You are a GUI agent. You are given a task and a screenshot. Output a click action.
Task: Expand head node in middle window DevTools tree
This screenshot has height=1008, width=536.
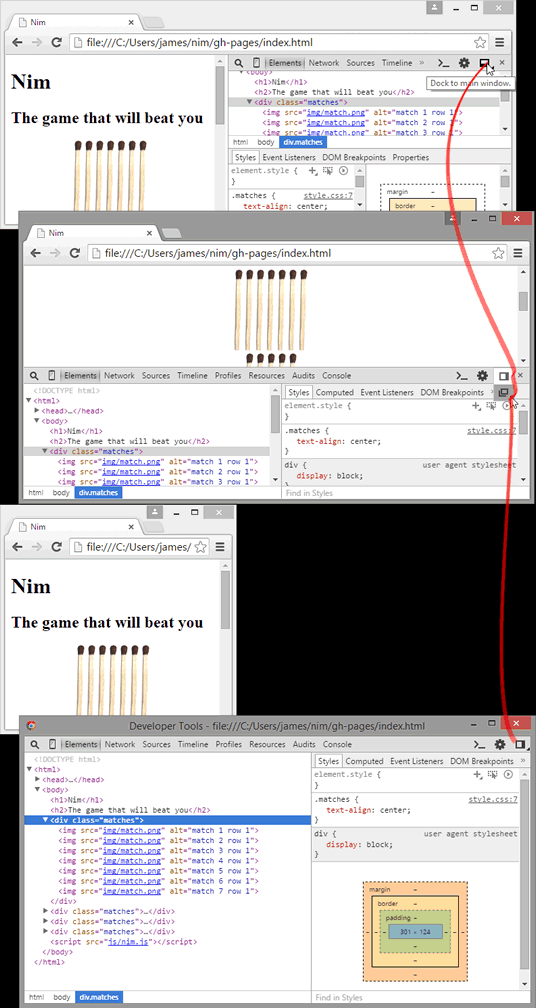37,411
